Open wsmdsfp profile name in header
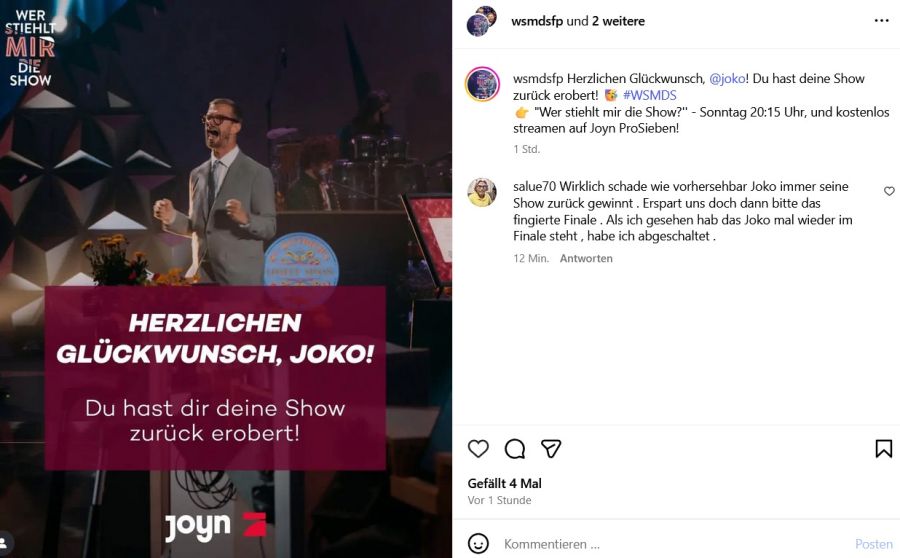Screen dimensions: 900x558 pos(537,21)
